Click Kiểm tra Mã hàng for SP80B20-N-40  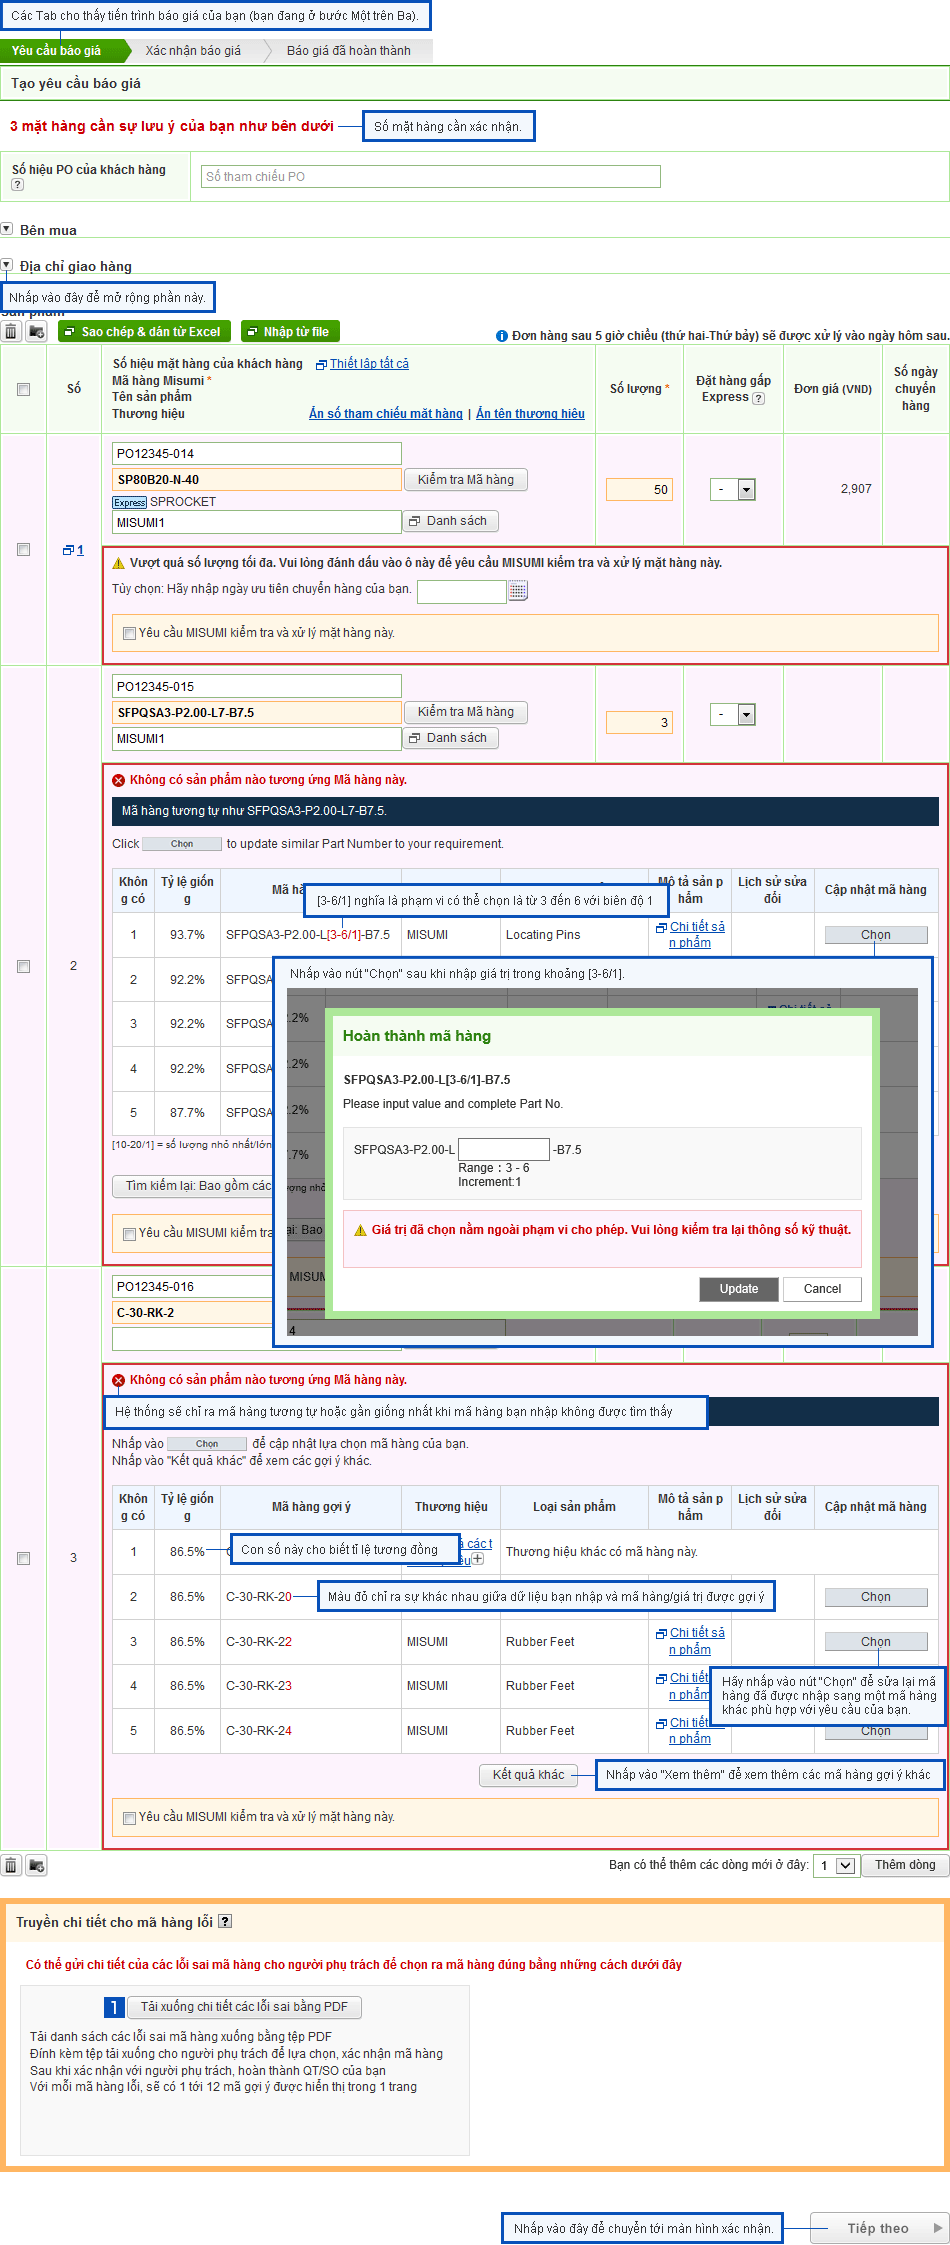click(x=465, y=480)
